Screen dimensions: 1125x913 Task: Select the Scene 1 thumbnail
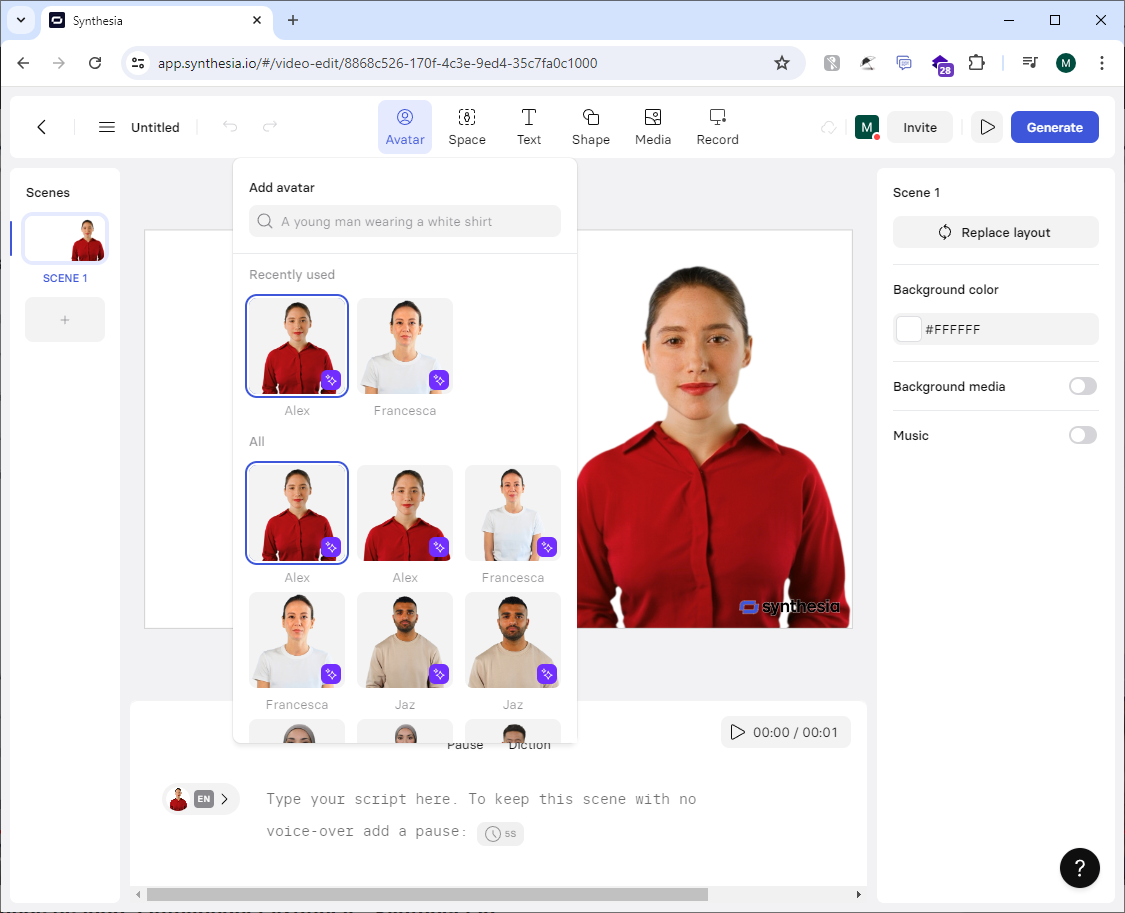click(65, 239)
